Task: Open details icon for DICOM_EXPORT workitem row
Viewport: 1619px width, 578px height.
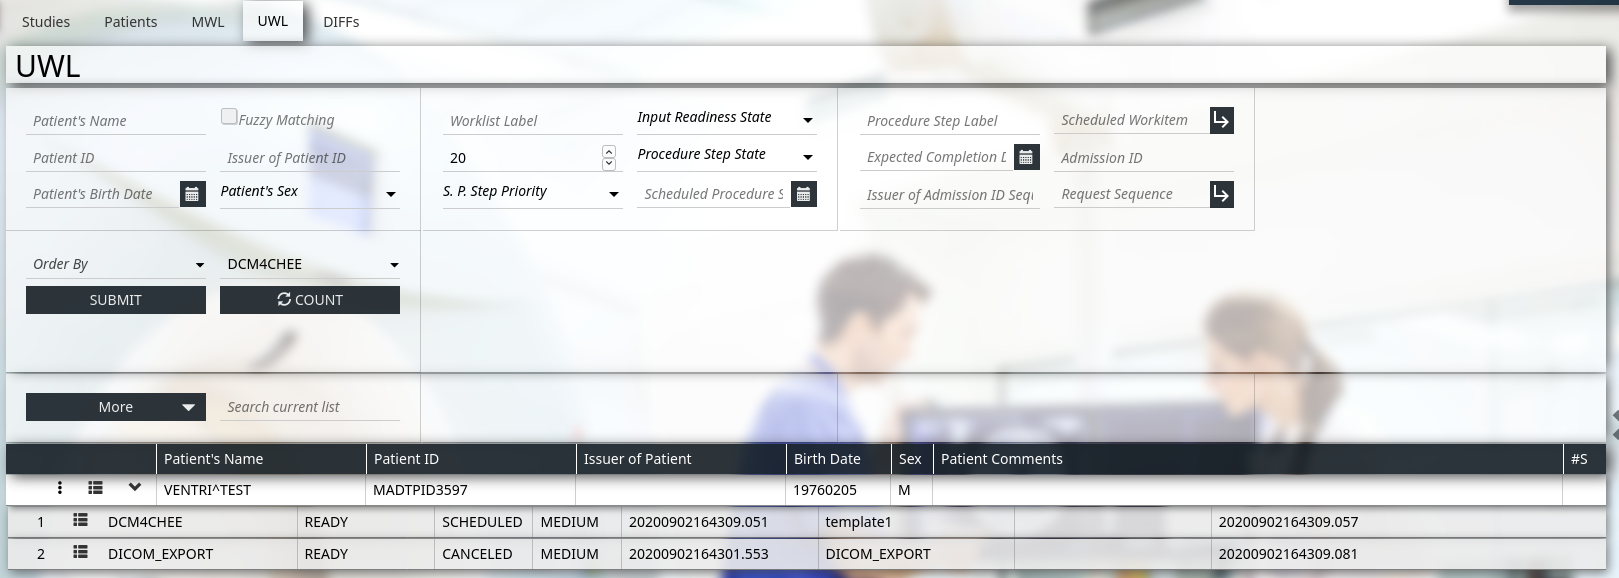Action: [x=81, y=553]
